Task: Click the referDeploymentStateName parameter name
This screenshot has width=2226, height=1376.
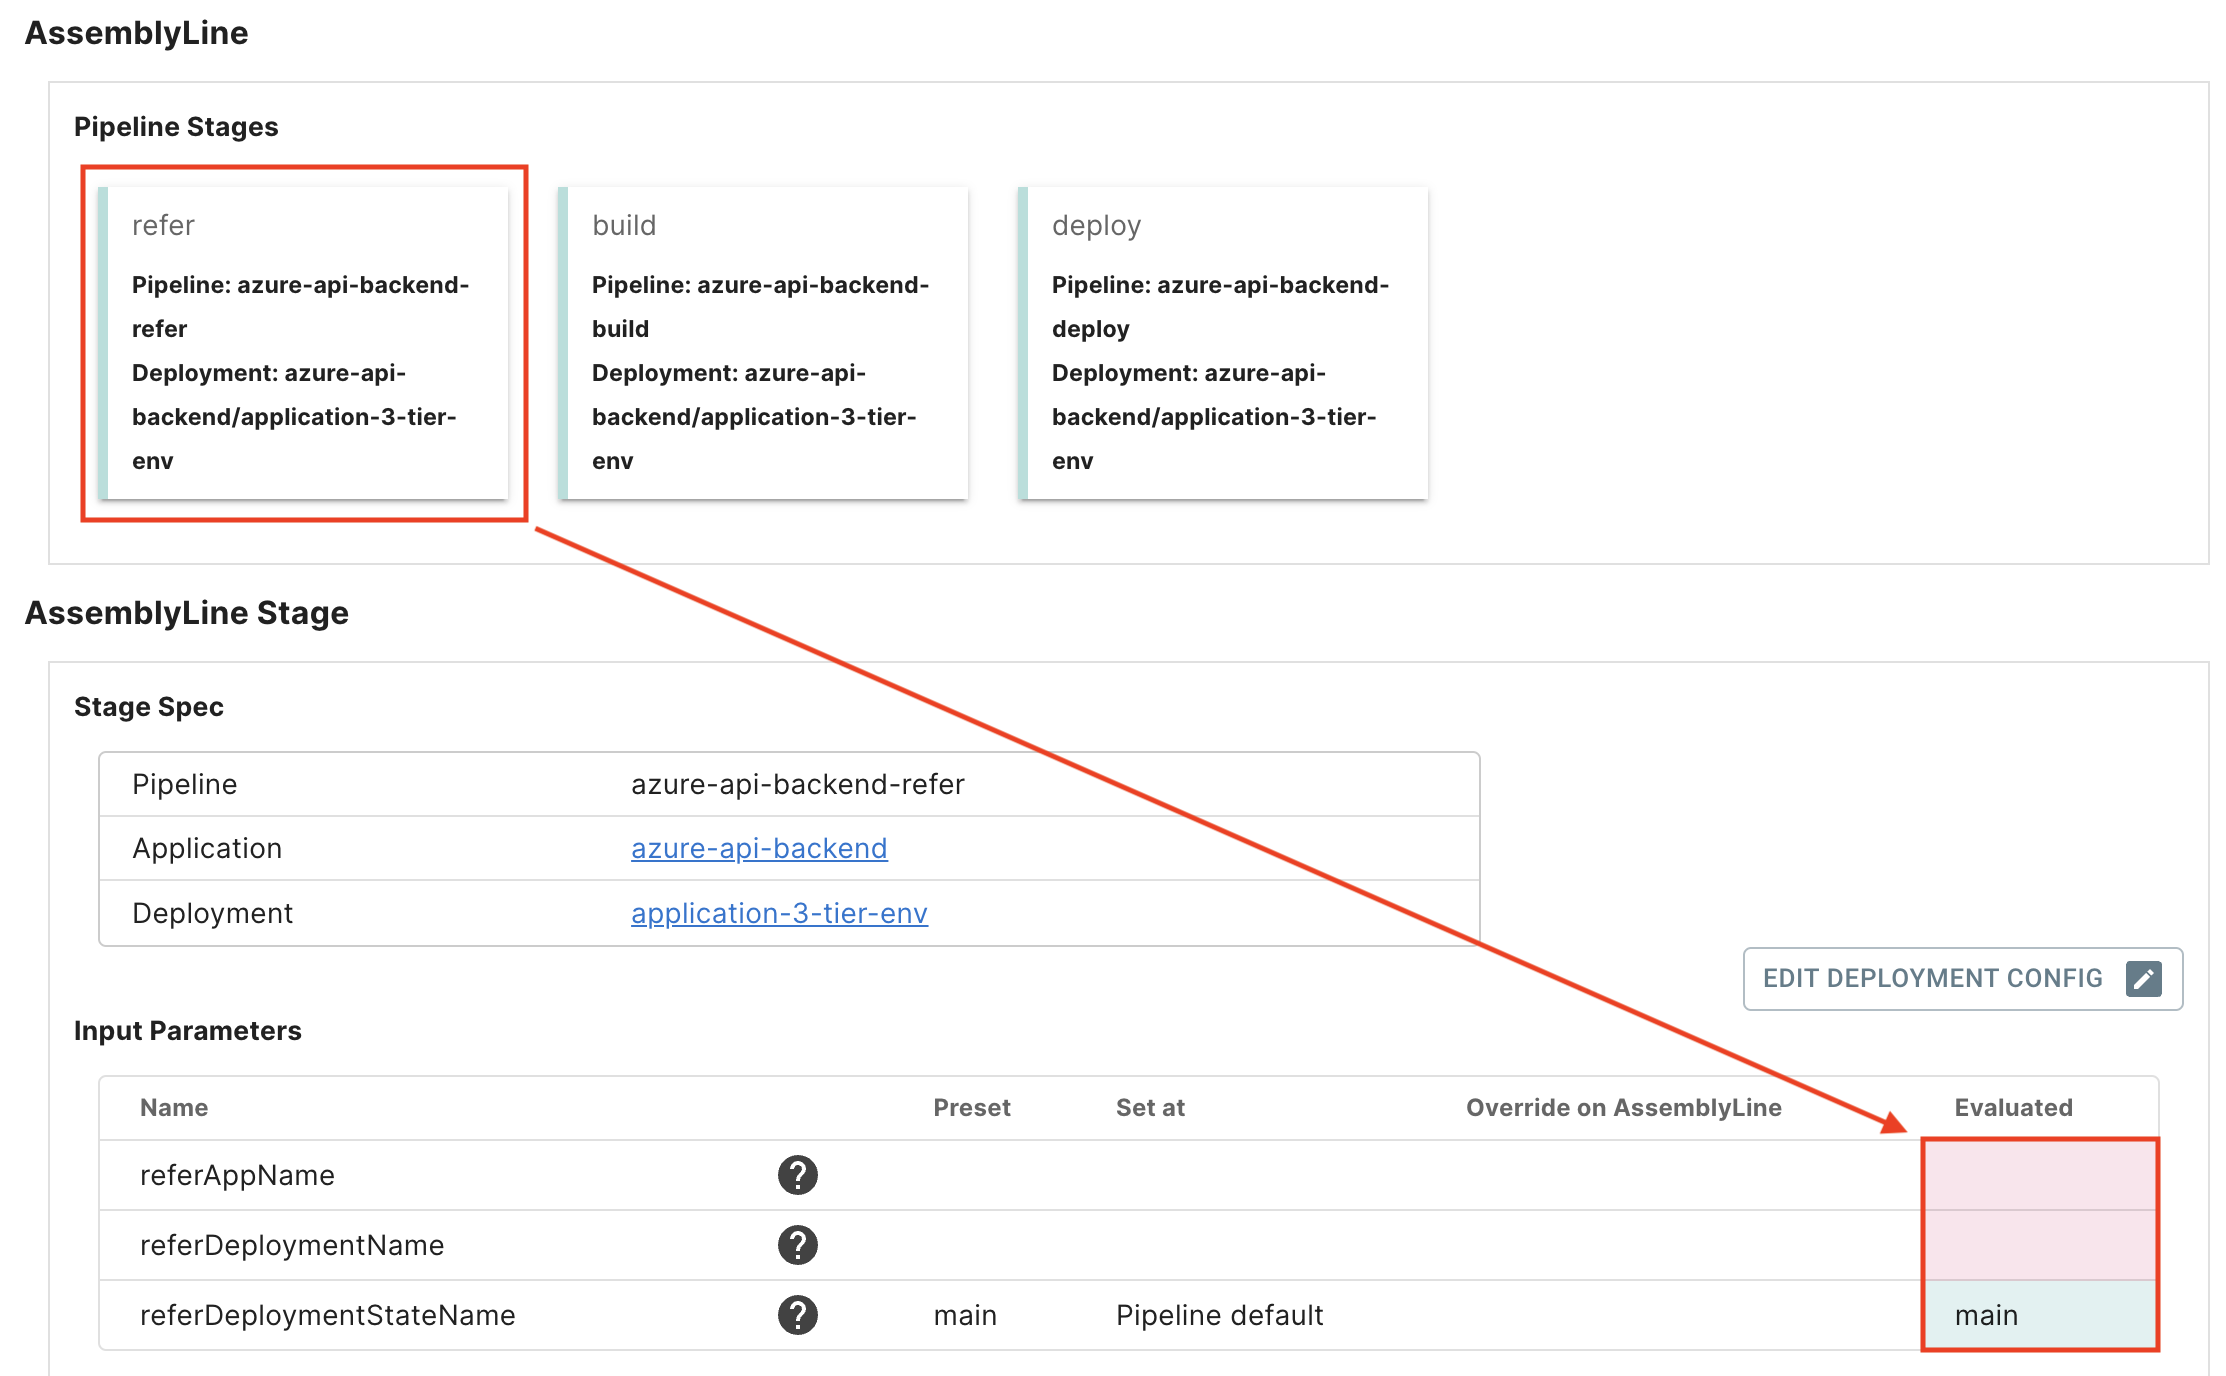Action: [327, 1315]
